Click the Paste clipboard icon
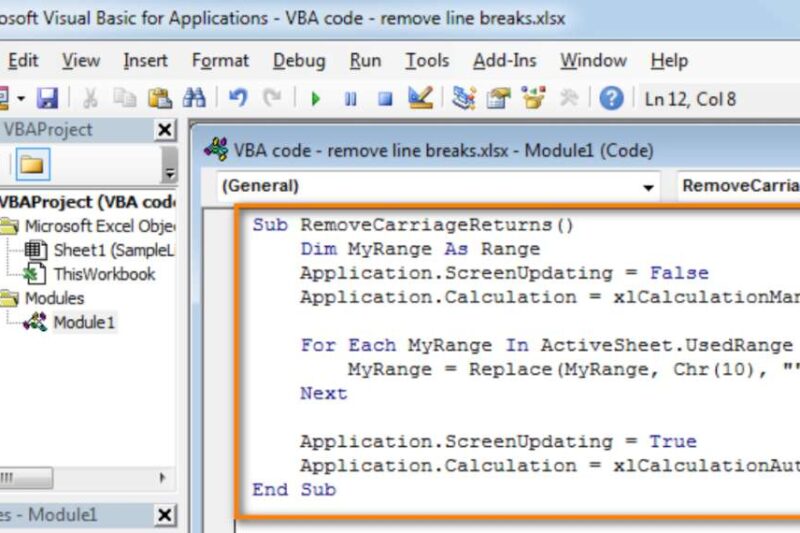The height and width of the screenshot is (533, 800). click(x=160, y=98)
